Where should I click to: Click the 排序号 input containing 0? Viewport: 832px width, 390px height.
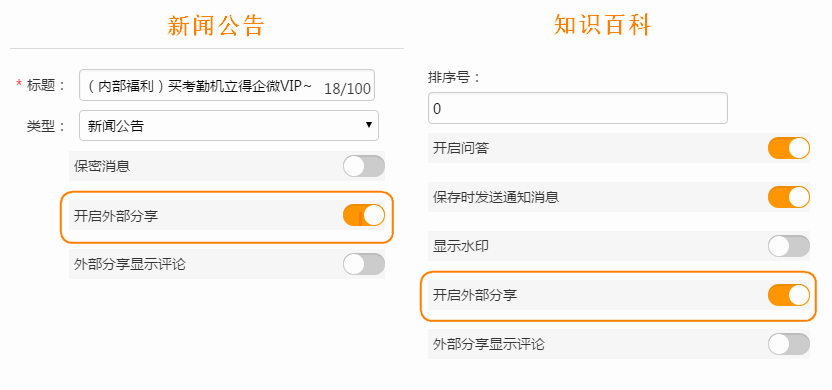point(577,108)
